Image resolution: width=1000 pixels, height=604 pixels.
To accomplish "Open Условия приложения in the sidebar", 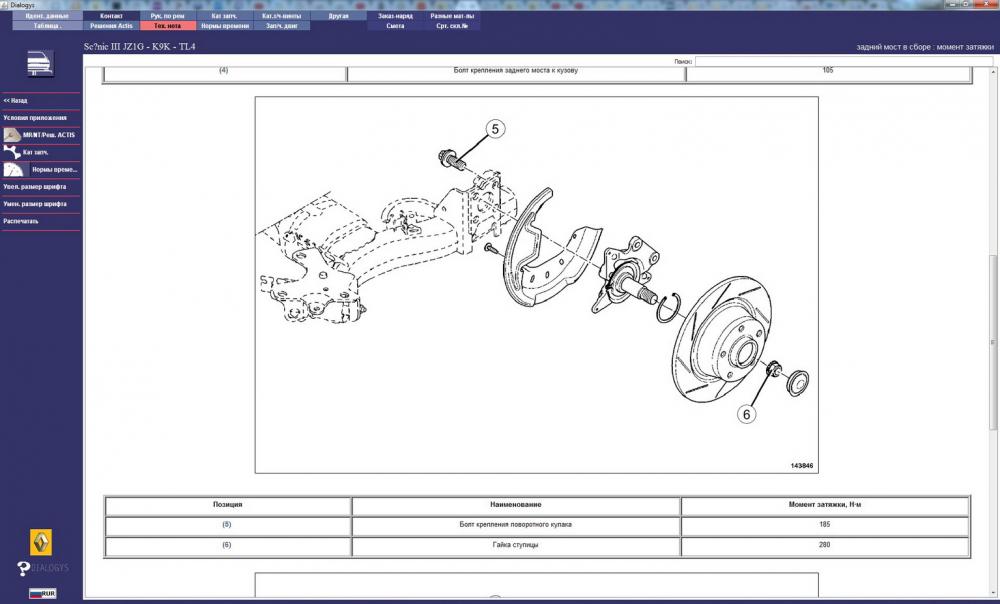I will (x=35, y=118).
